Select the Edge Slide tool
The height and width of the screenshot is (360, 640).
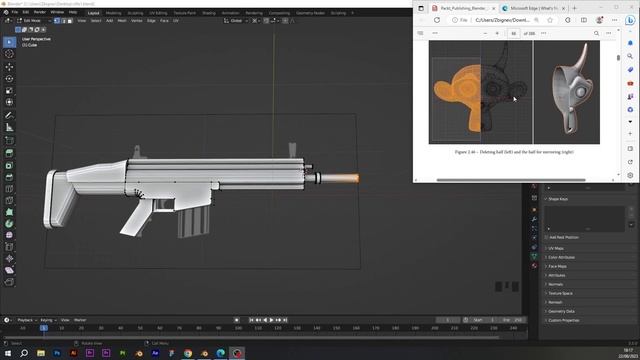click(x=9, y=247)
